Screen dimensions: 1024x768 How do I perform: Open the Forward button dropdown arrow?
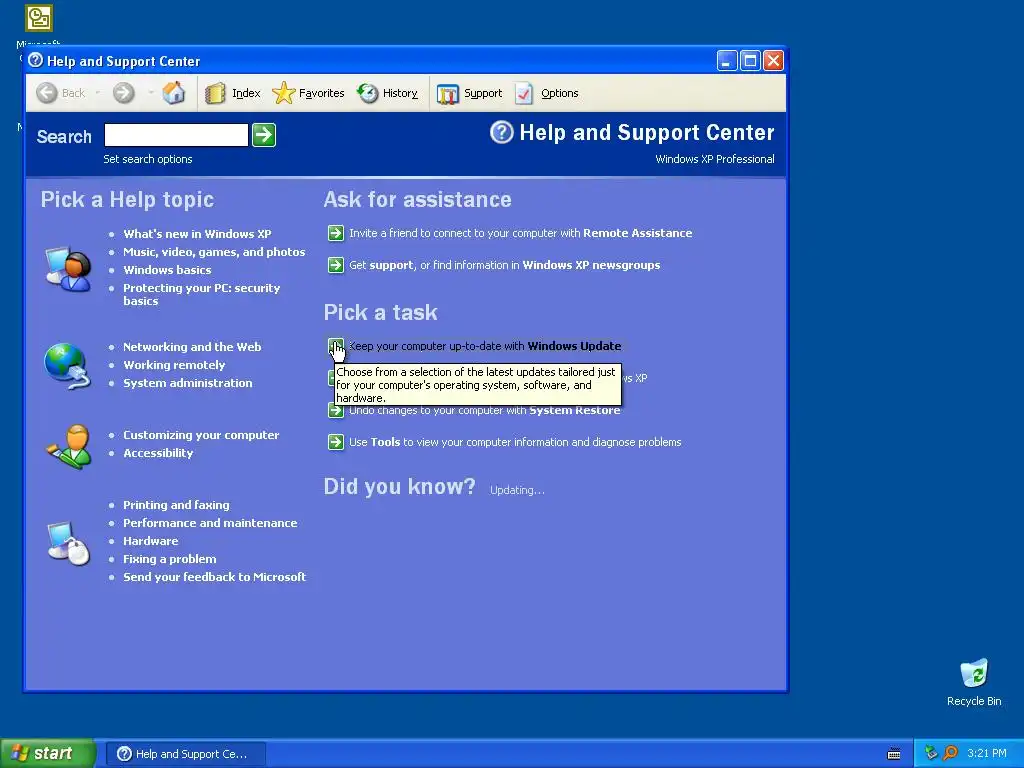150,93
